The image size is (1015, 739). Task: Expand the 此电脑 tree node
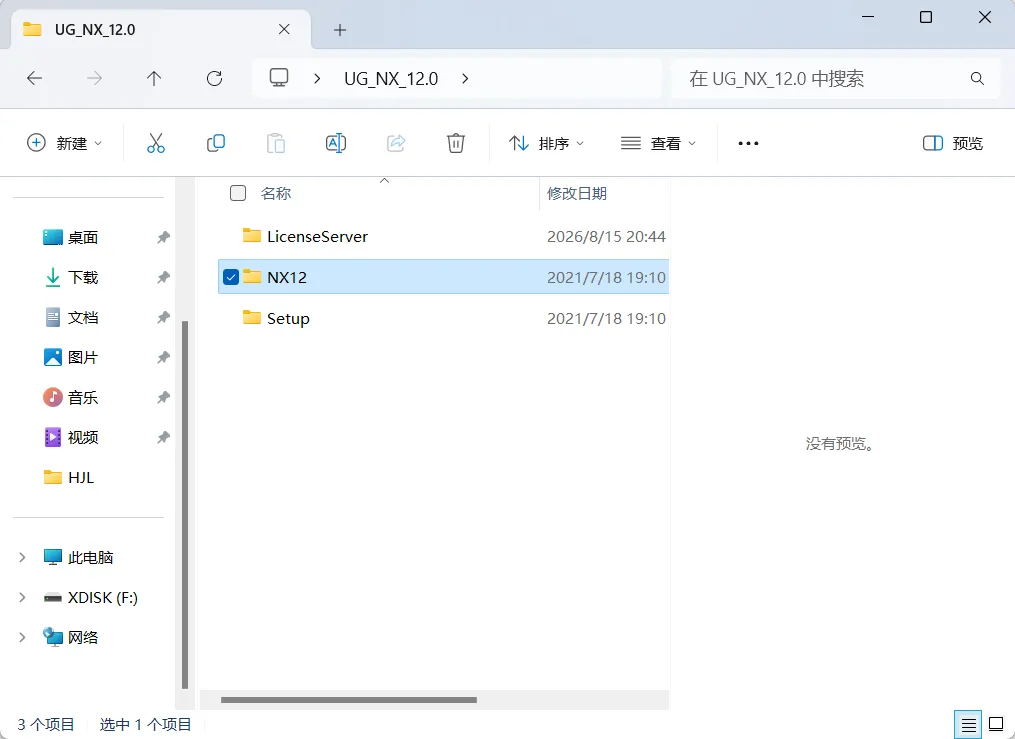coord(22,557)
